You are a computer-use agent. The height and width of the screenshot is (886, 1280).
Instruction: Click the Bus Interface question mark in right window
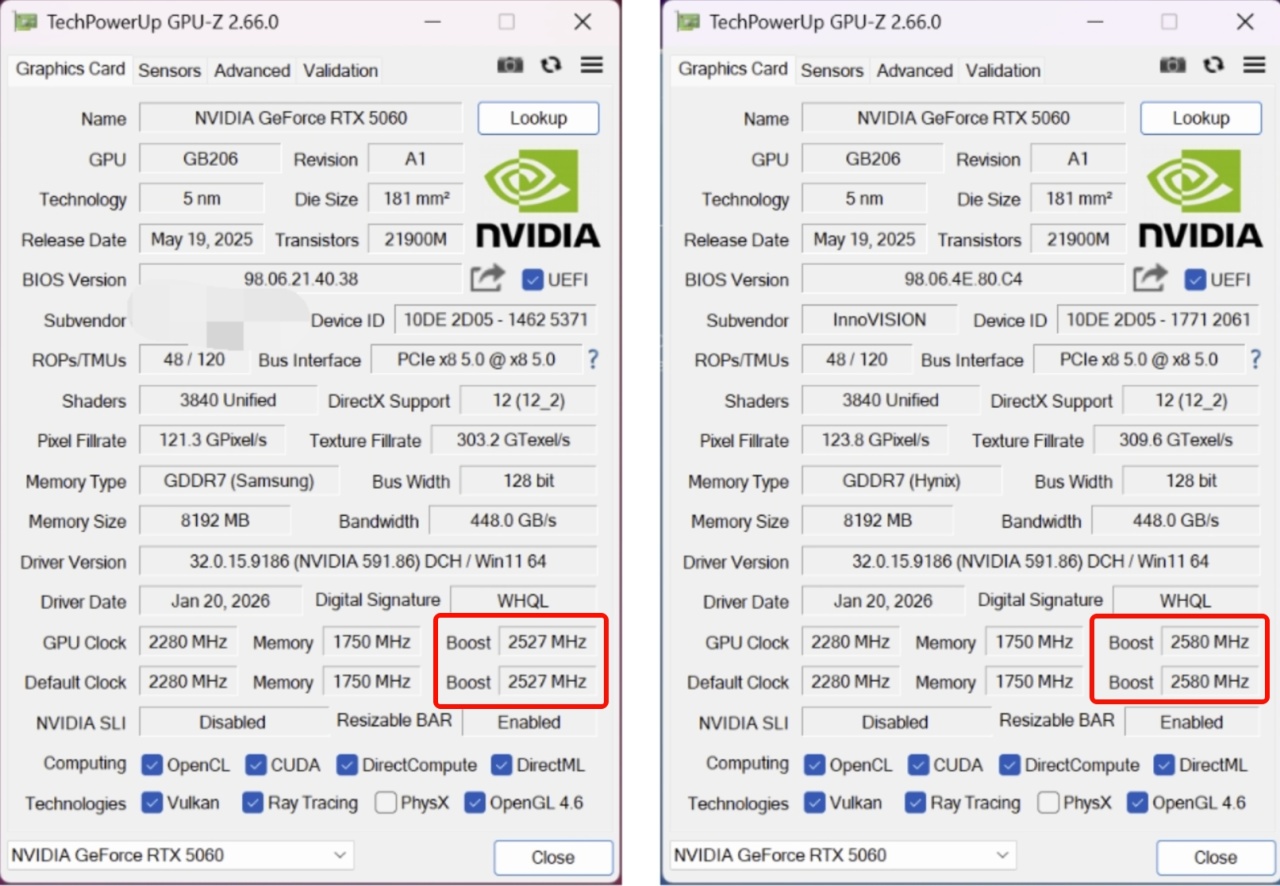coord(1256,360)
